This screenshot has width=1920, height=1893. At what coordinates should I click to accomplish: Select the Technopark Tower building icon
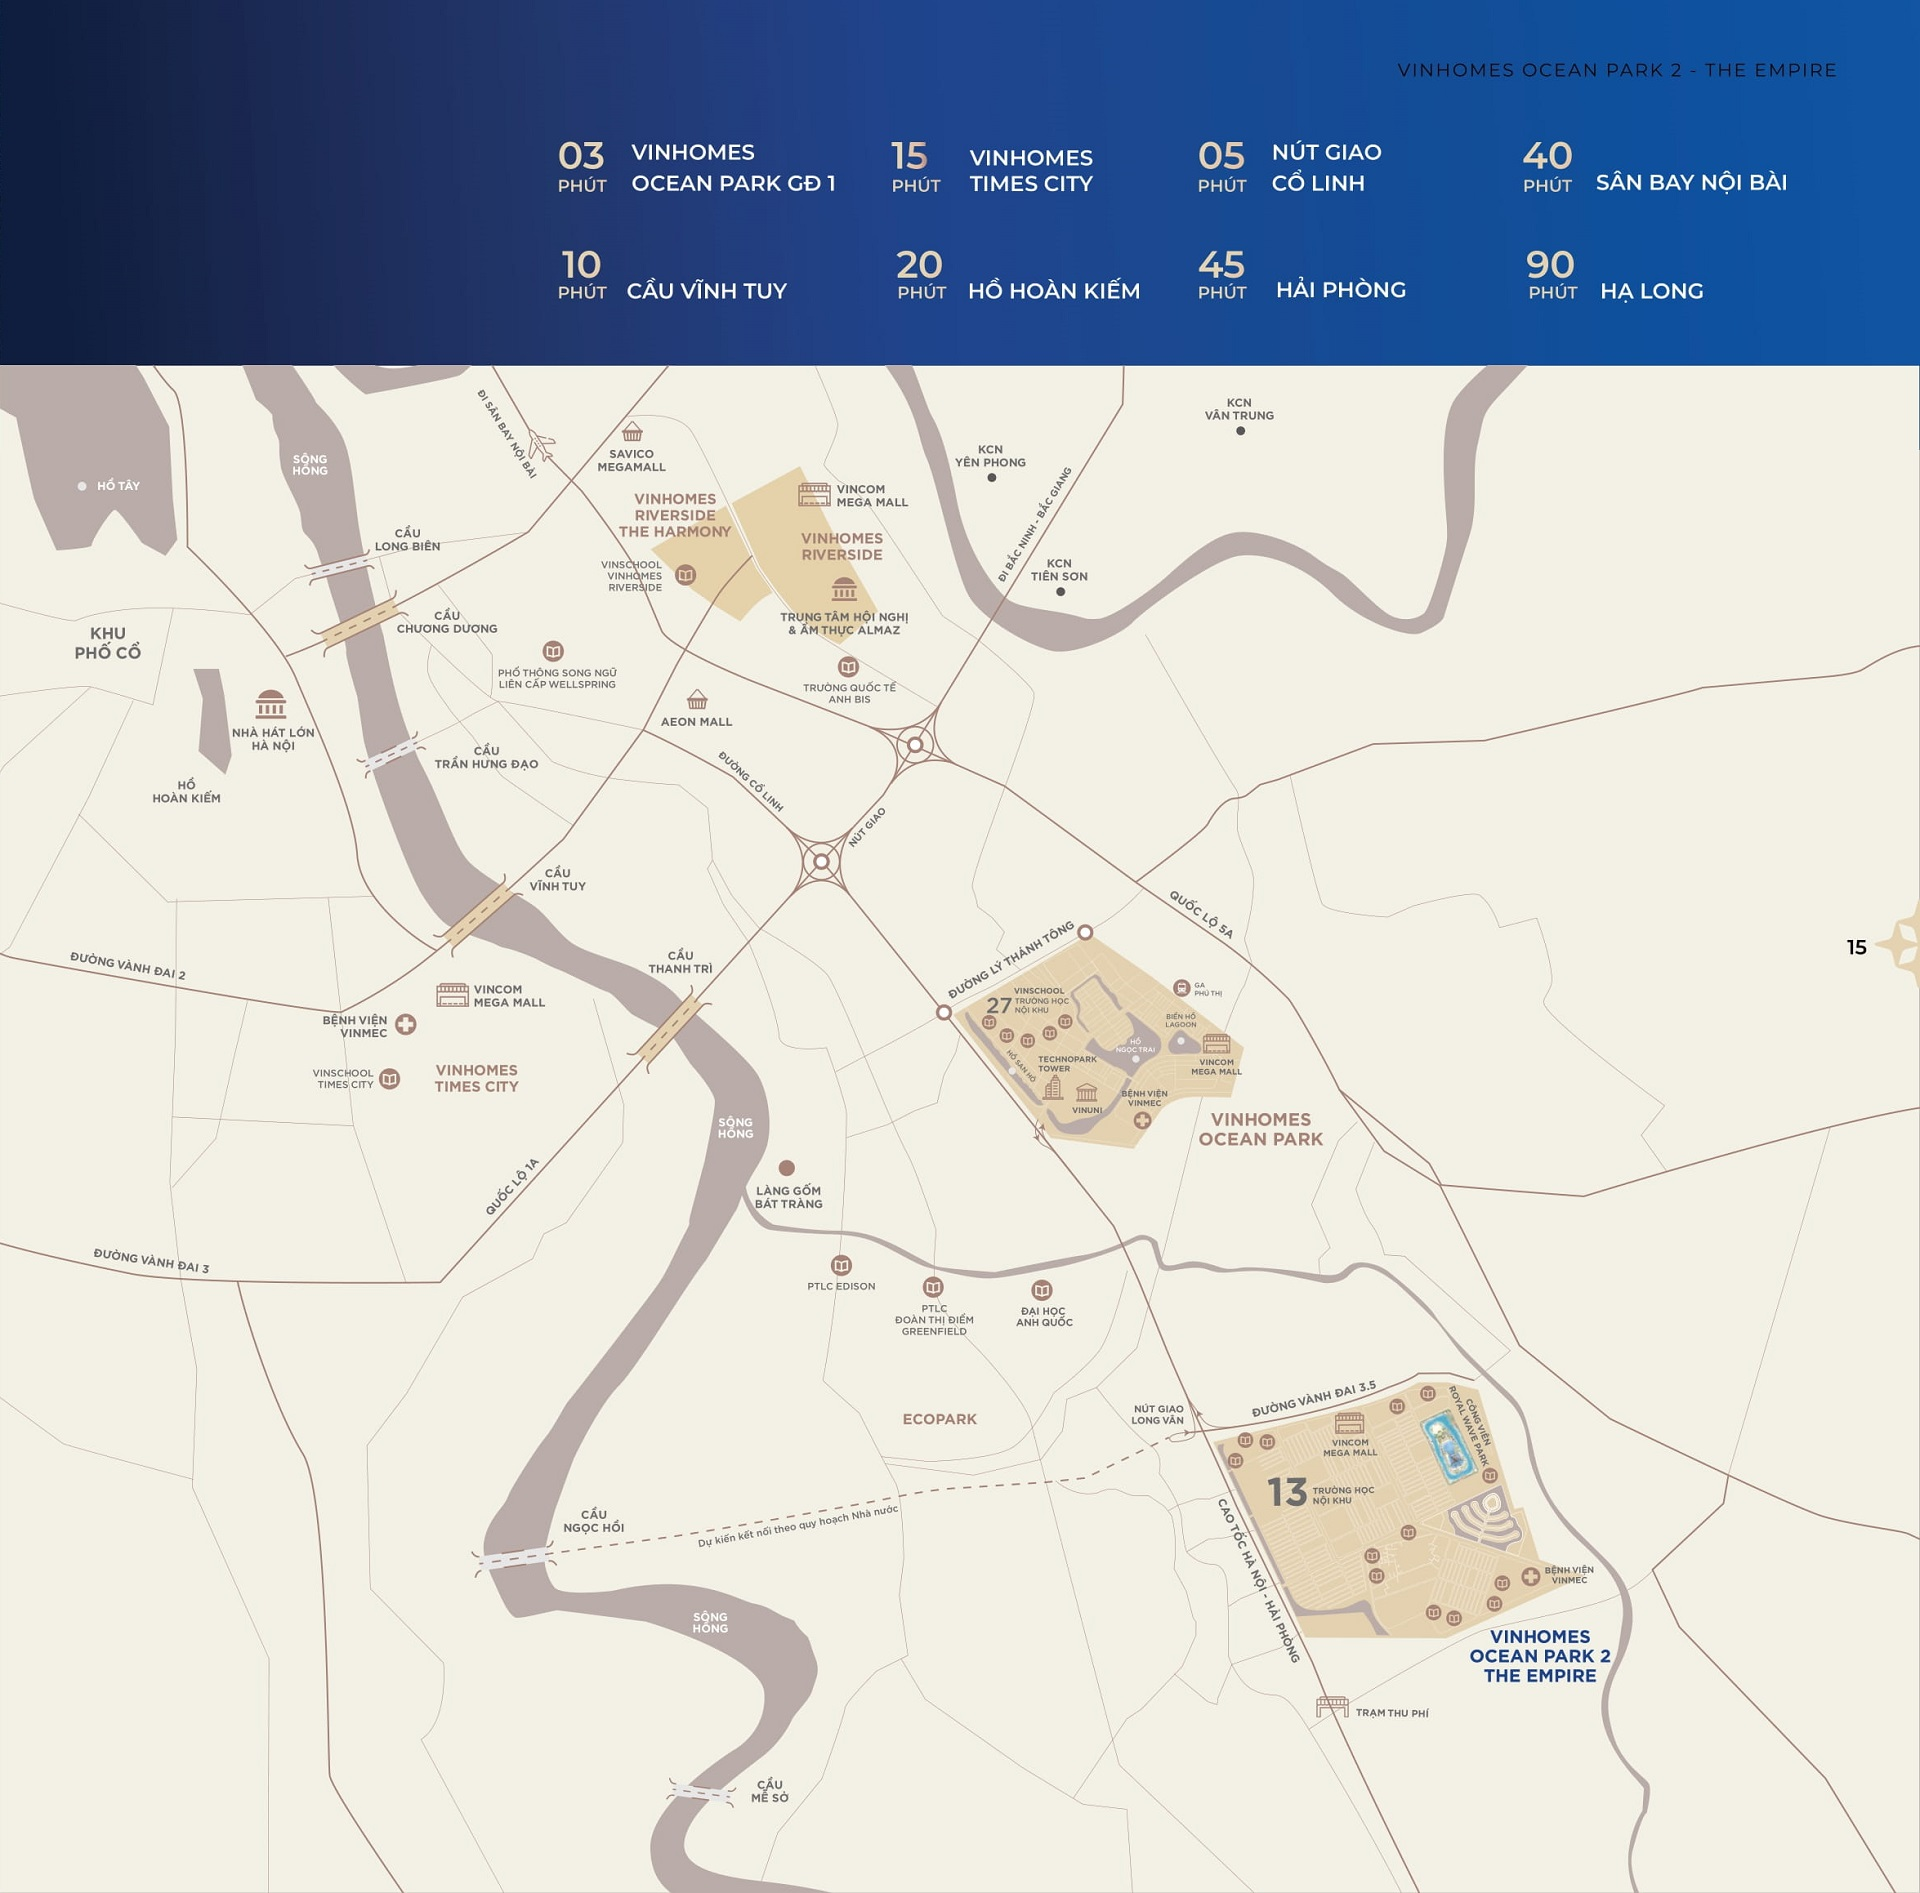point(1053,1088)
